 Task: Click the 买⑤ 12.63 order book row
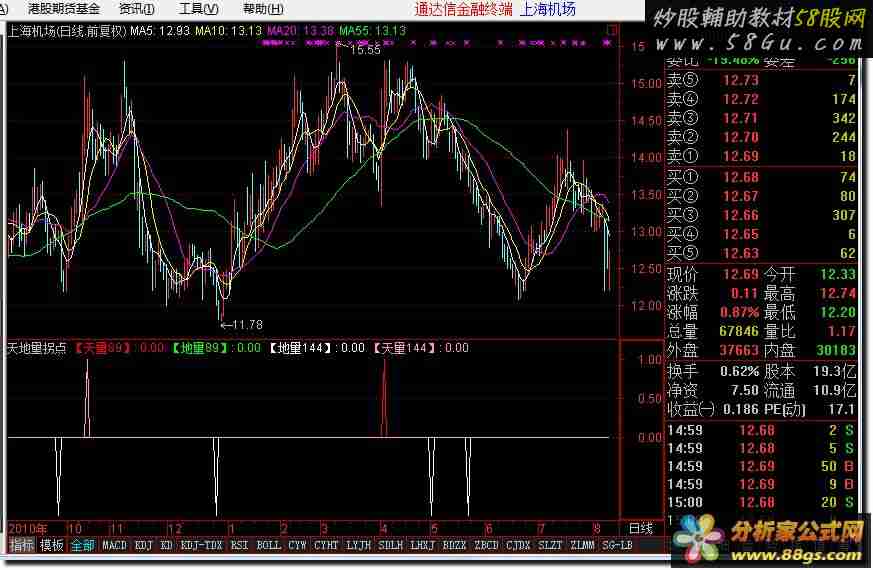(x=762, y=253)
